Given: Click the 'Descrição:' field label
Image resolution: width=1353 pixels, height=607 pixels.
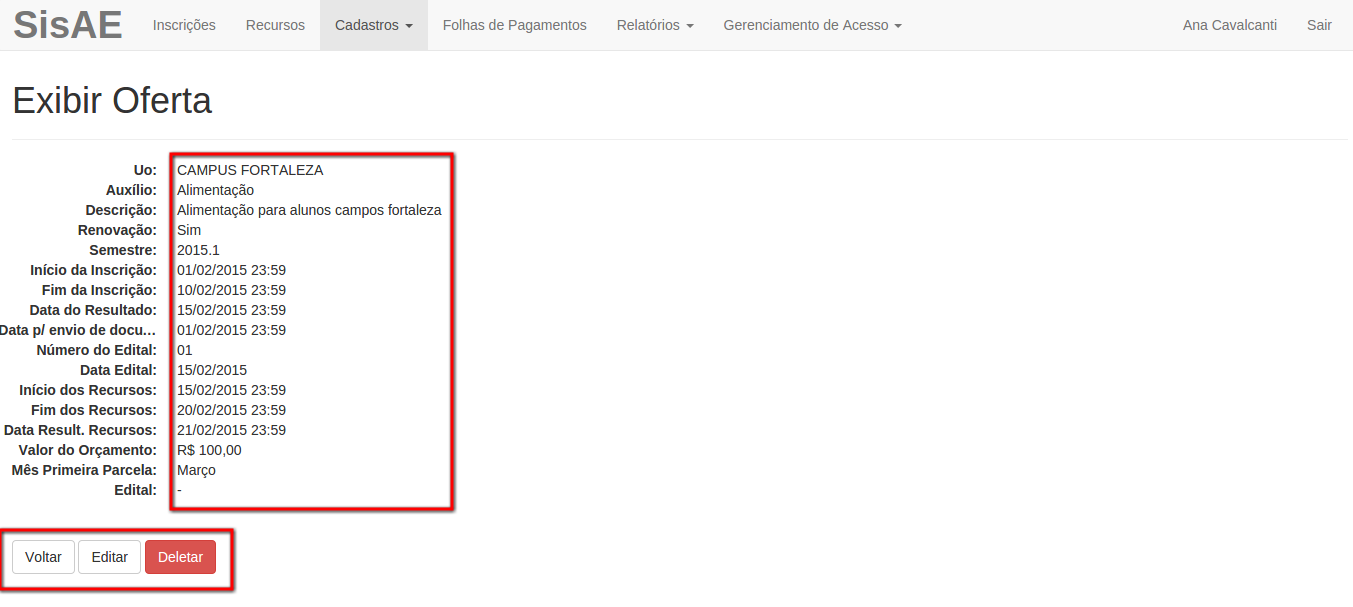Looking at the screenshot, I should click(x=121, y=210).
